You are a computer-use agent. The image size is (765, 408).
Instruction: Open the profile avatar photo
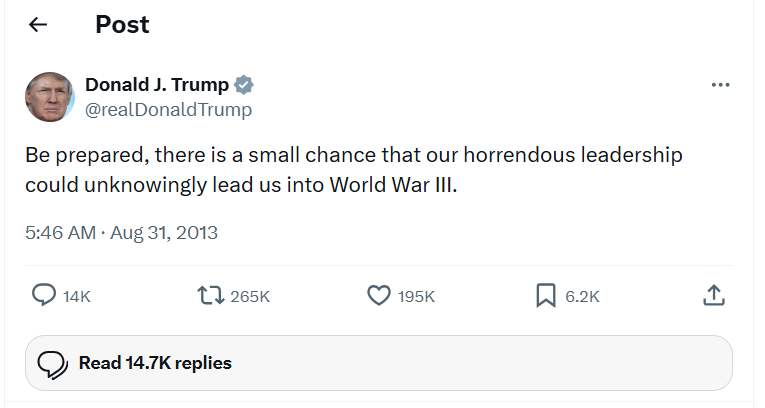pyautogui.click(x=49, y=97)
